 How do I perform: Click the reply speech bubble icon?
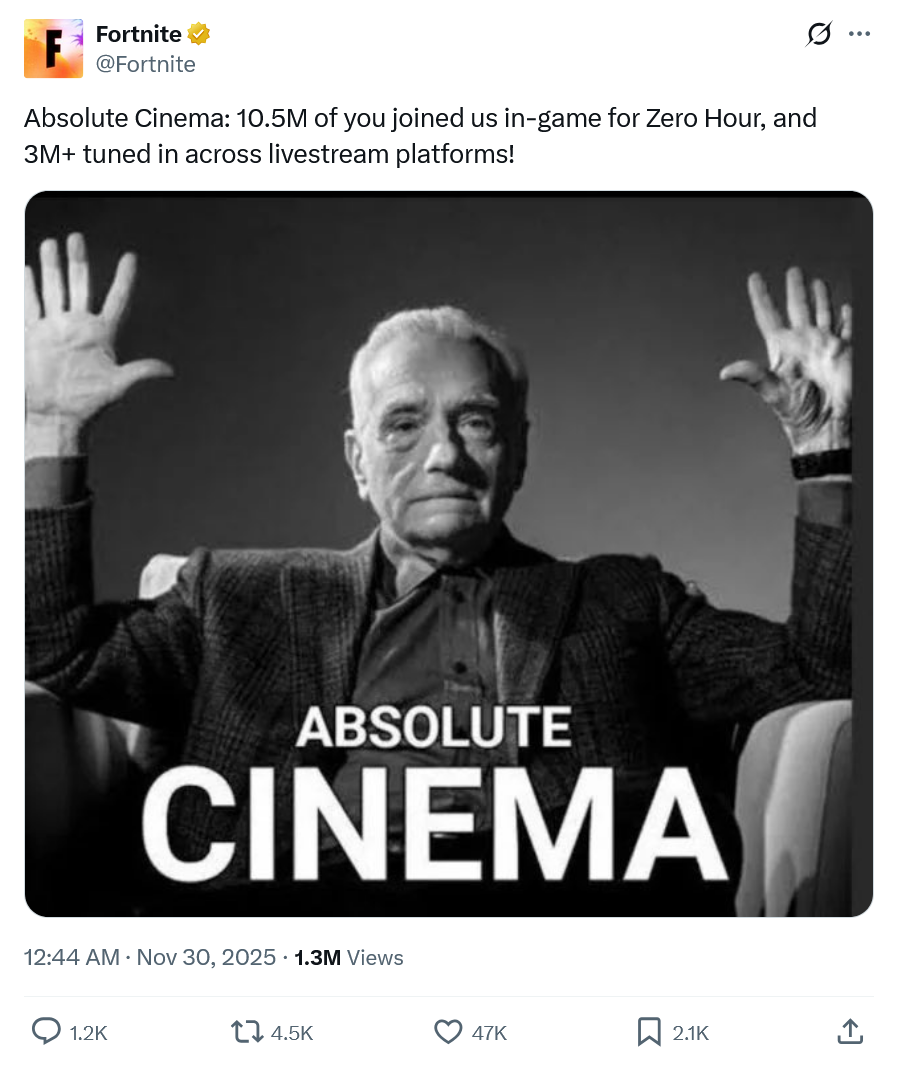click(46, 1031)
